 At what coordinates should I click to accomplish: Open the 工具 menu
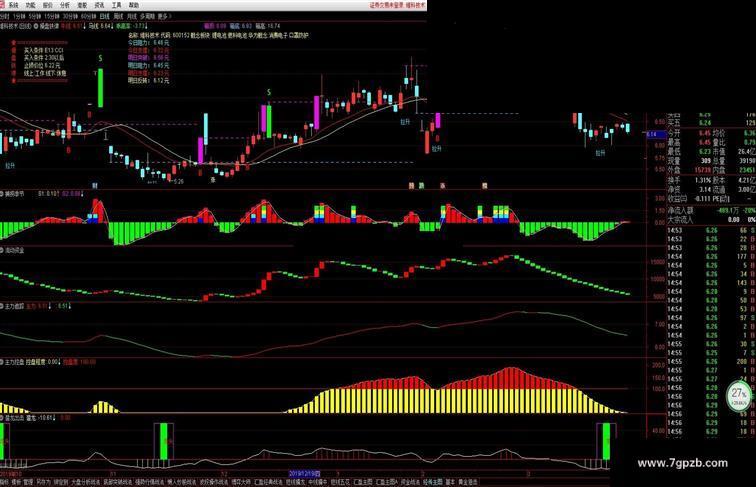117,5
